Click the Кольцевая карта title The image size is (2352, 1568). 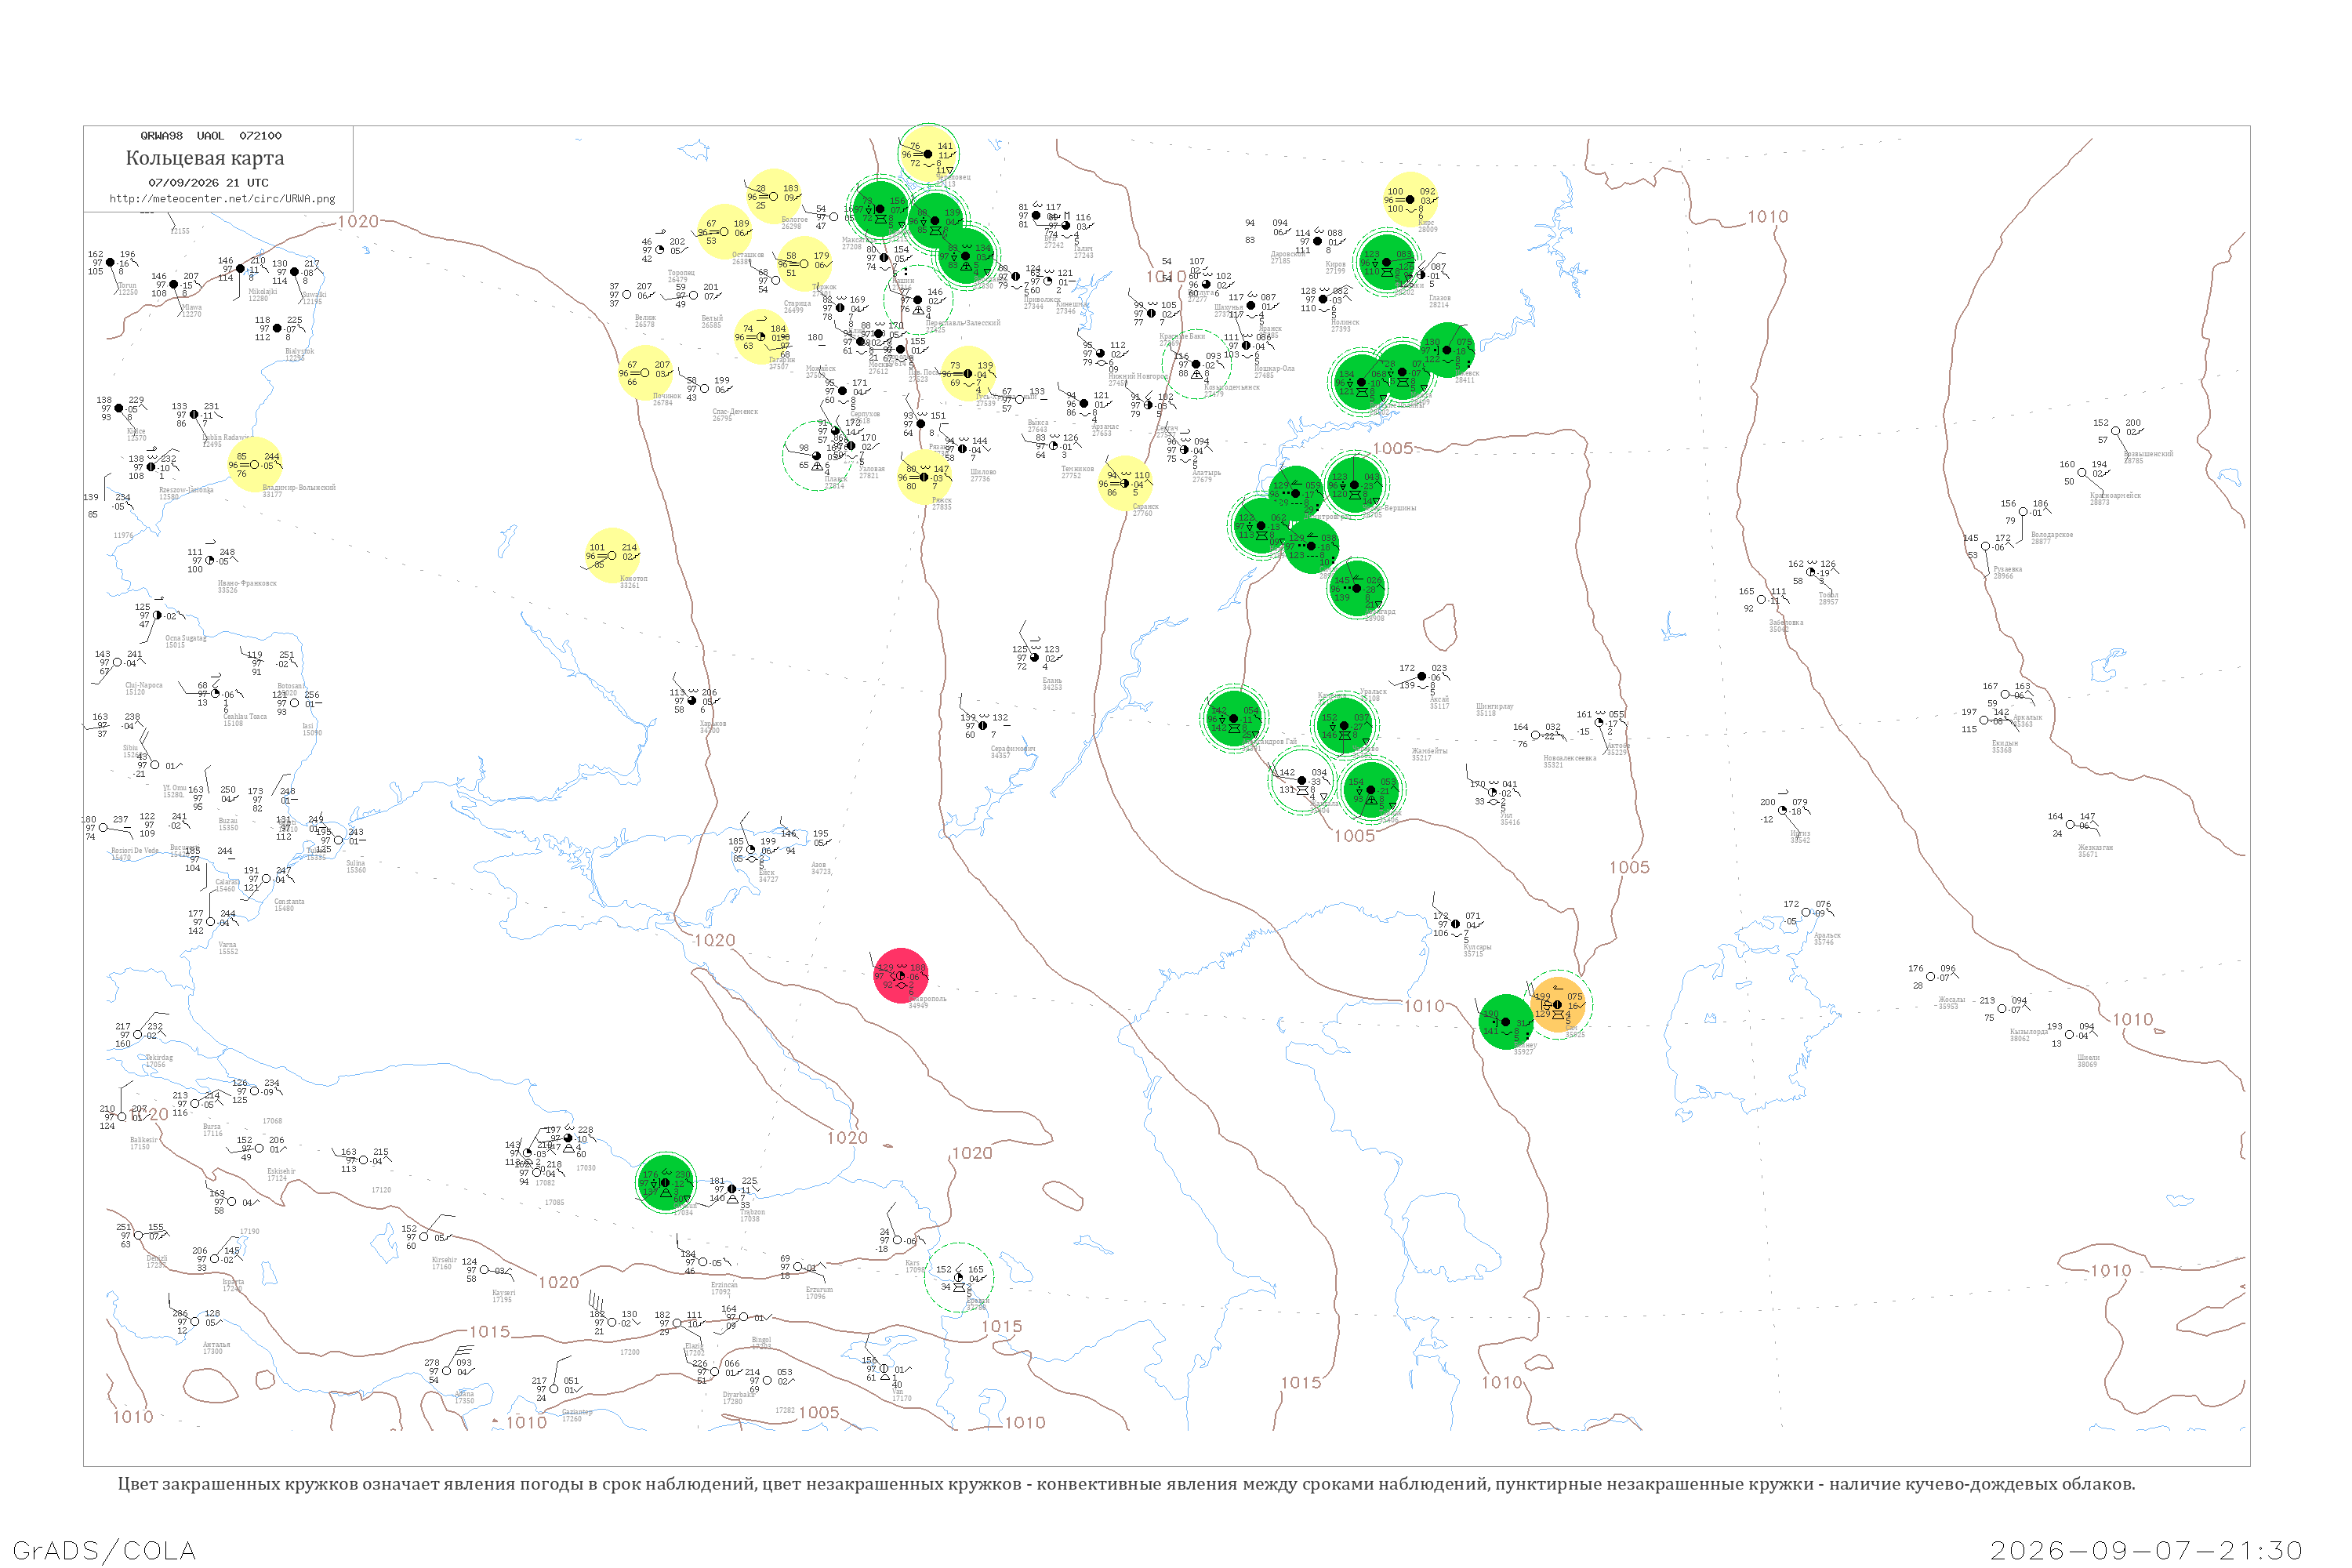pyautogui.click(x=205, y=158)
